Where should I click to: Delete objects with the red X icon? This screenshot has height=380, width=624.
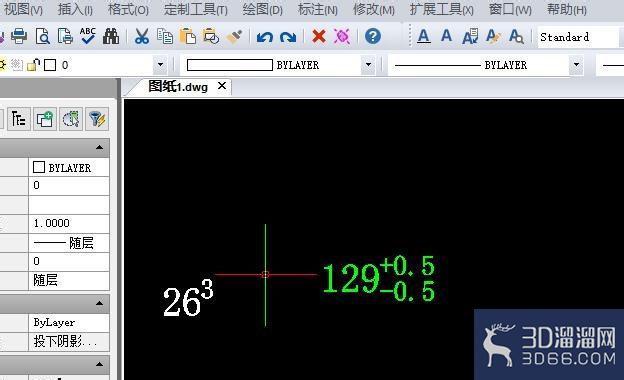pyautogui.click(x=319, y=37)
